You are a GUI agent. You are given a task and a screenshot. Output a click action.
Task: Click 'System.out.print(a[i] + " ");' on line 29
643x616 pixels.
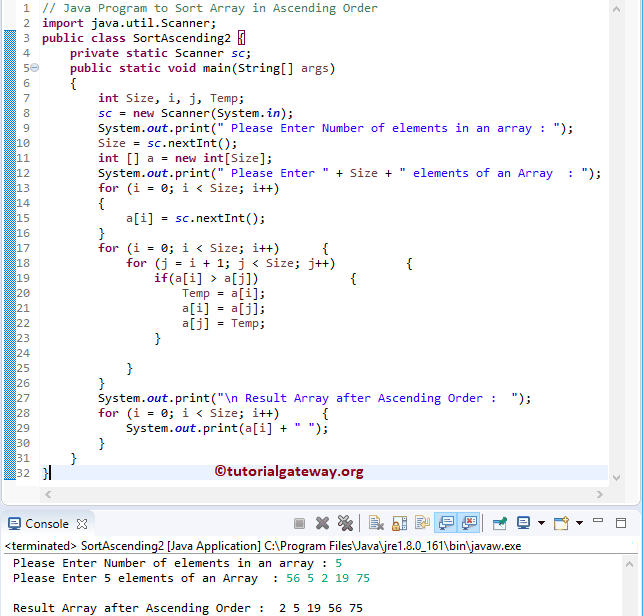227,428
